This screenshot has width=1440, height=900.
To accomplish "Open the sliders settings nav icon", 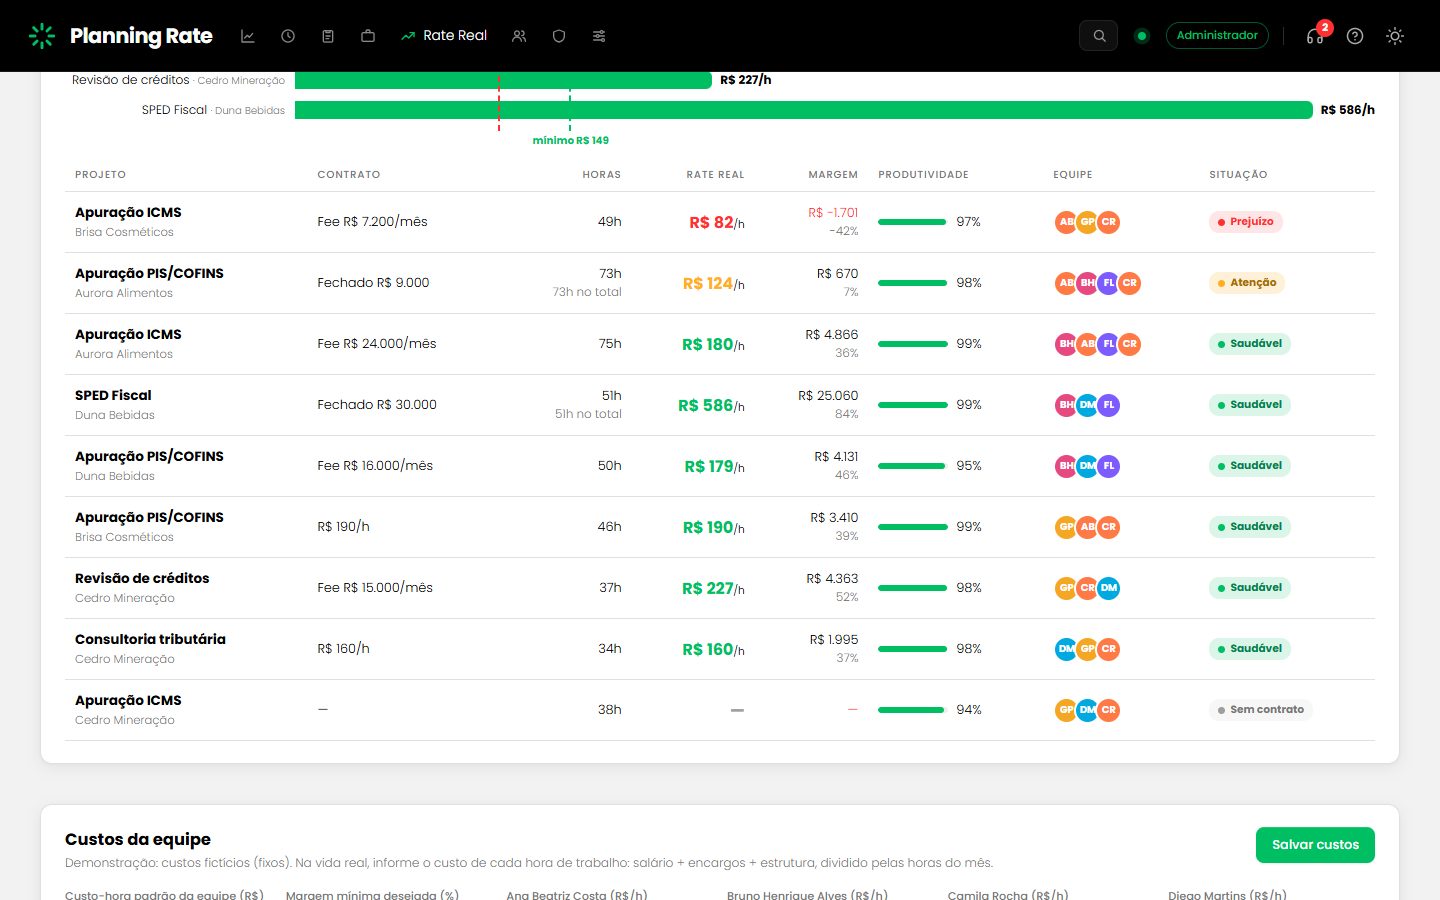I will click(x=599, y=36).
